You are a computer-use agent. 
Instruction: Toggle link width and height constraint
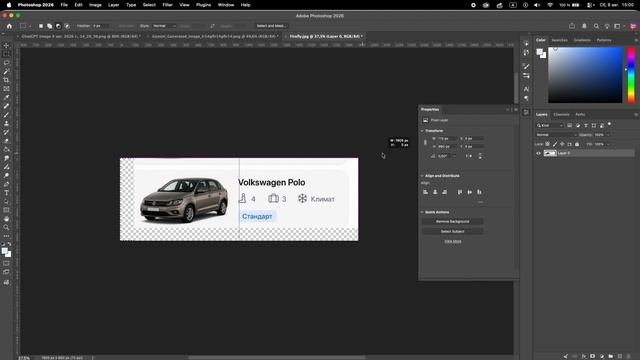click(x=425, y=142)
